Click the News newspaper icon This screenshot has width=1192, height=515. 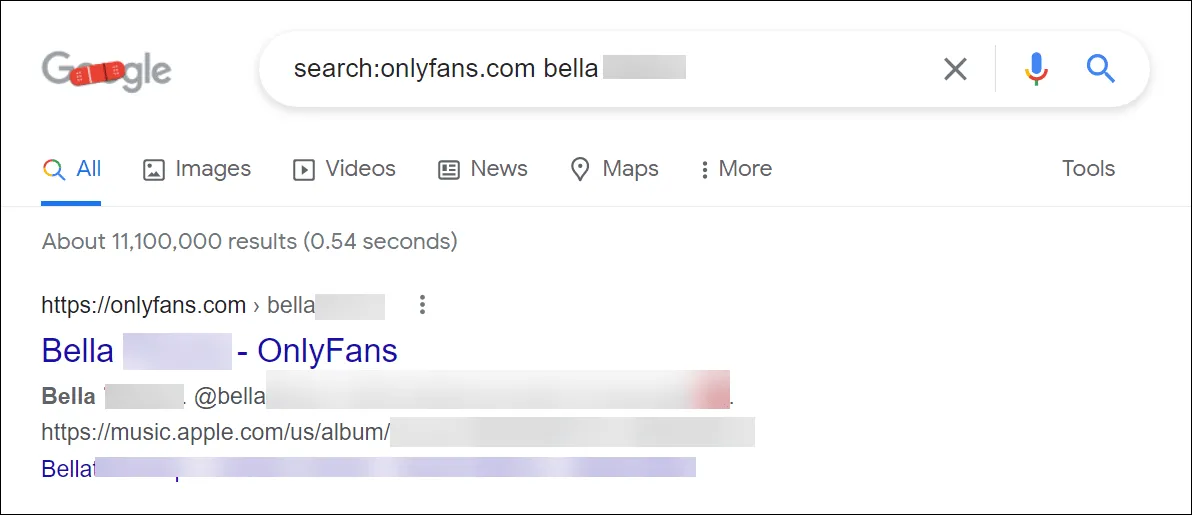449,169
